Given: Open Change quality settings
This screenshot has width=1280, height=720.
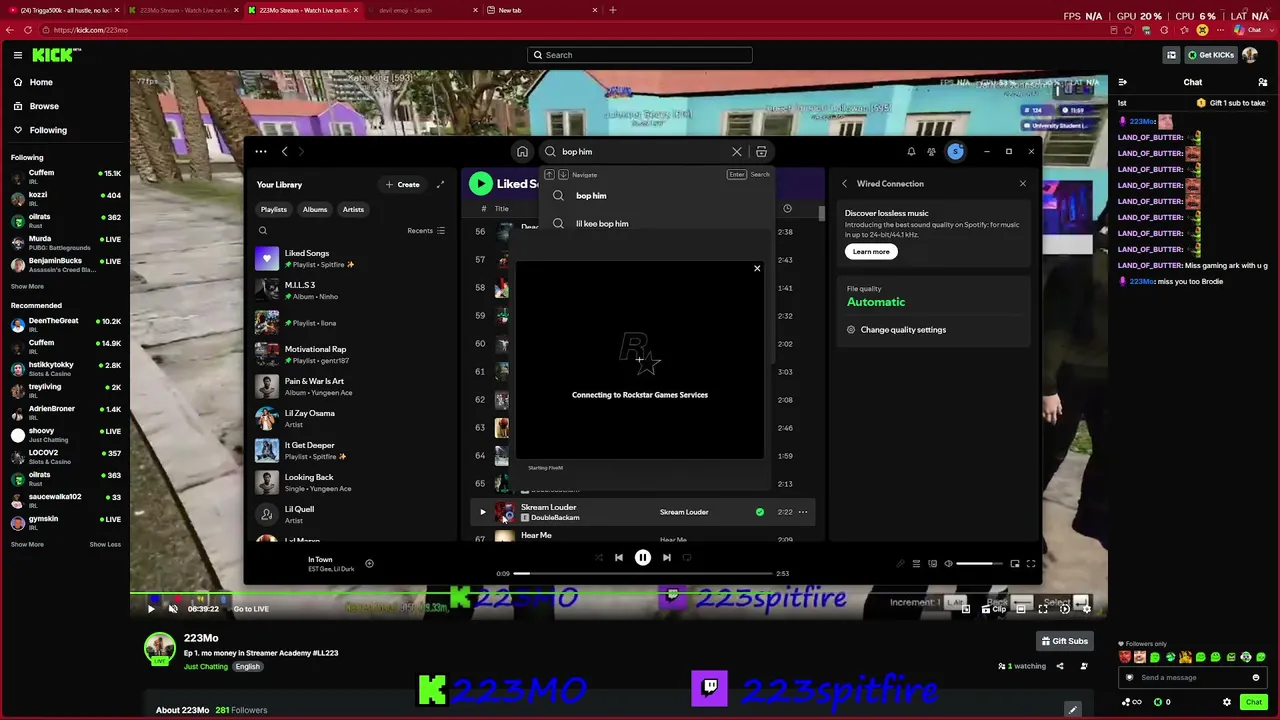Looking at the screenshot, I should tap(896, 330).
